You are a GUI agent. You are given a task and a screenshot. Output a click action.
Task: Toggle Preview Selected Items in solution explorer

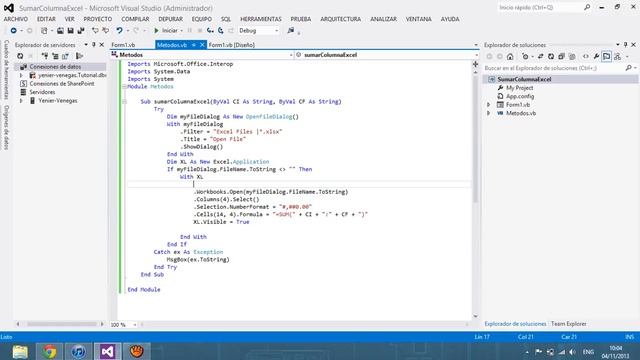[x=607, y=57]
